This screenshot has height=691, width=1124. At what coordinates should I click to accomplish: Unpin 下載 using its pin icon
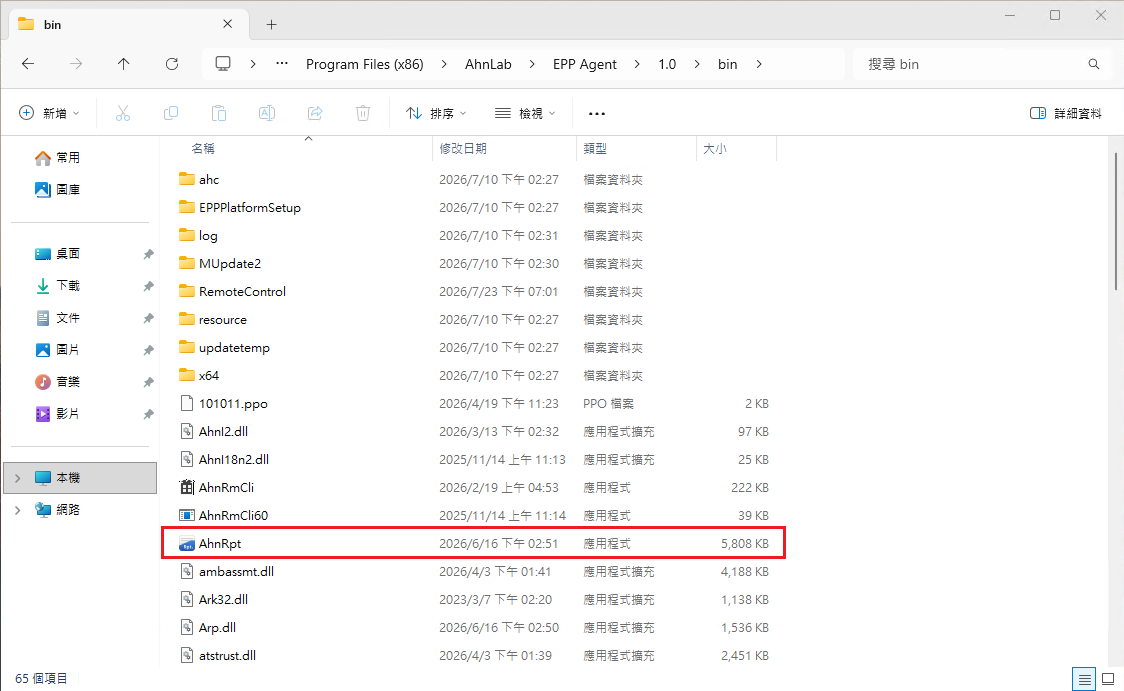(148, 286)
